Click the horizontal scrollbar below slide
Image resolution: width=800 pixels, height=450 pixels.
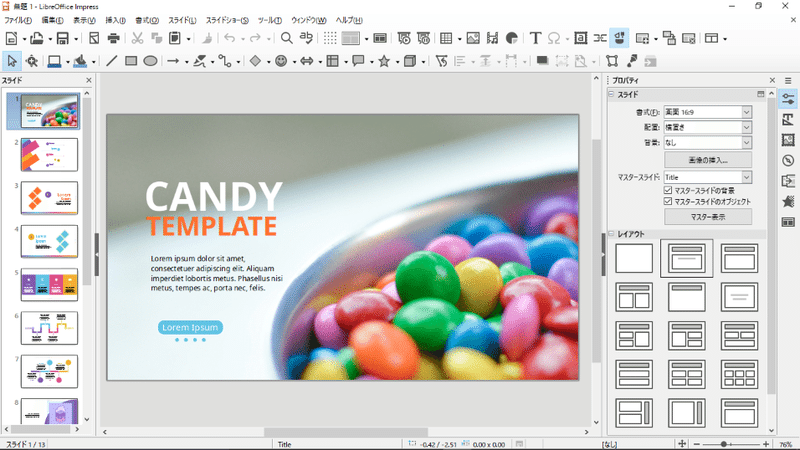(x=346, y=432)
